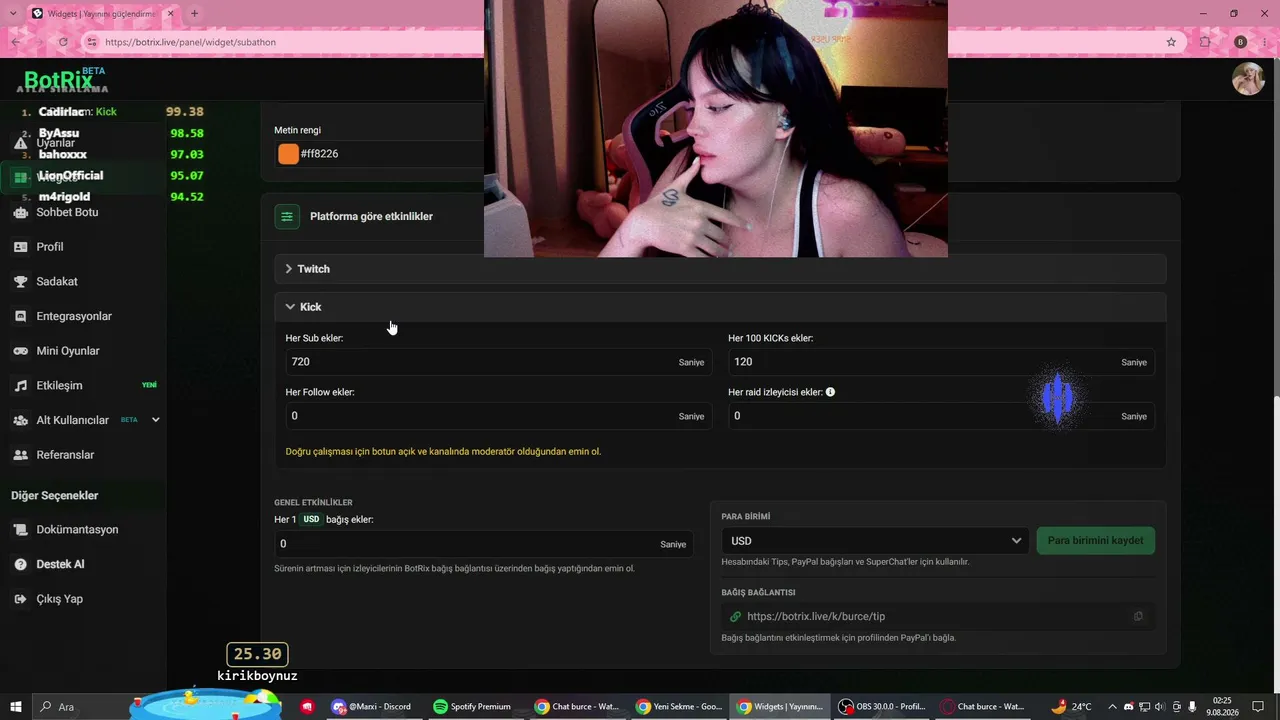1280x720 pixels.
Task: Click the Her Follow ekler input field
Action: pyautogui.click(x=498, y=416)
